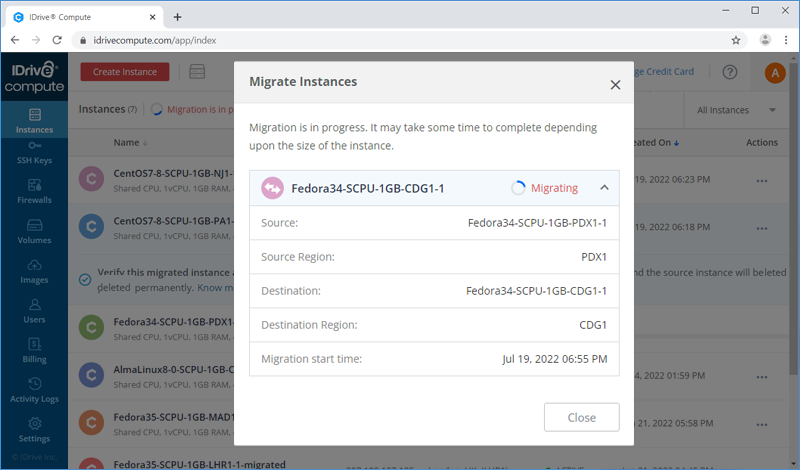The image size is (800, 470).
Task: Open actions menu for Fedora35-SCPU-1GB-MAD1 row
Action: [x=762, y=425]
